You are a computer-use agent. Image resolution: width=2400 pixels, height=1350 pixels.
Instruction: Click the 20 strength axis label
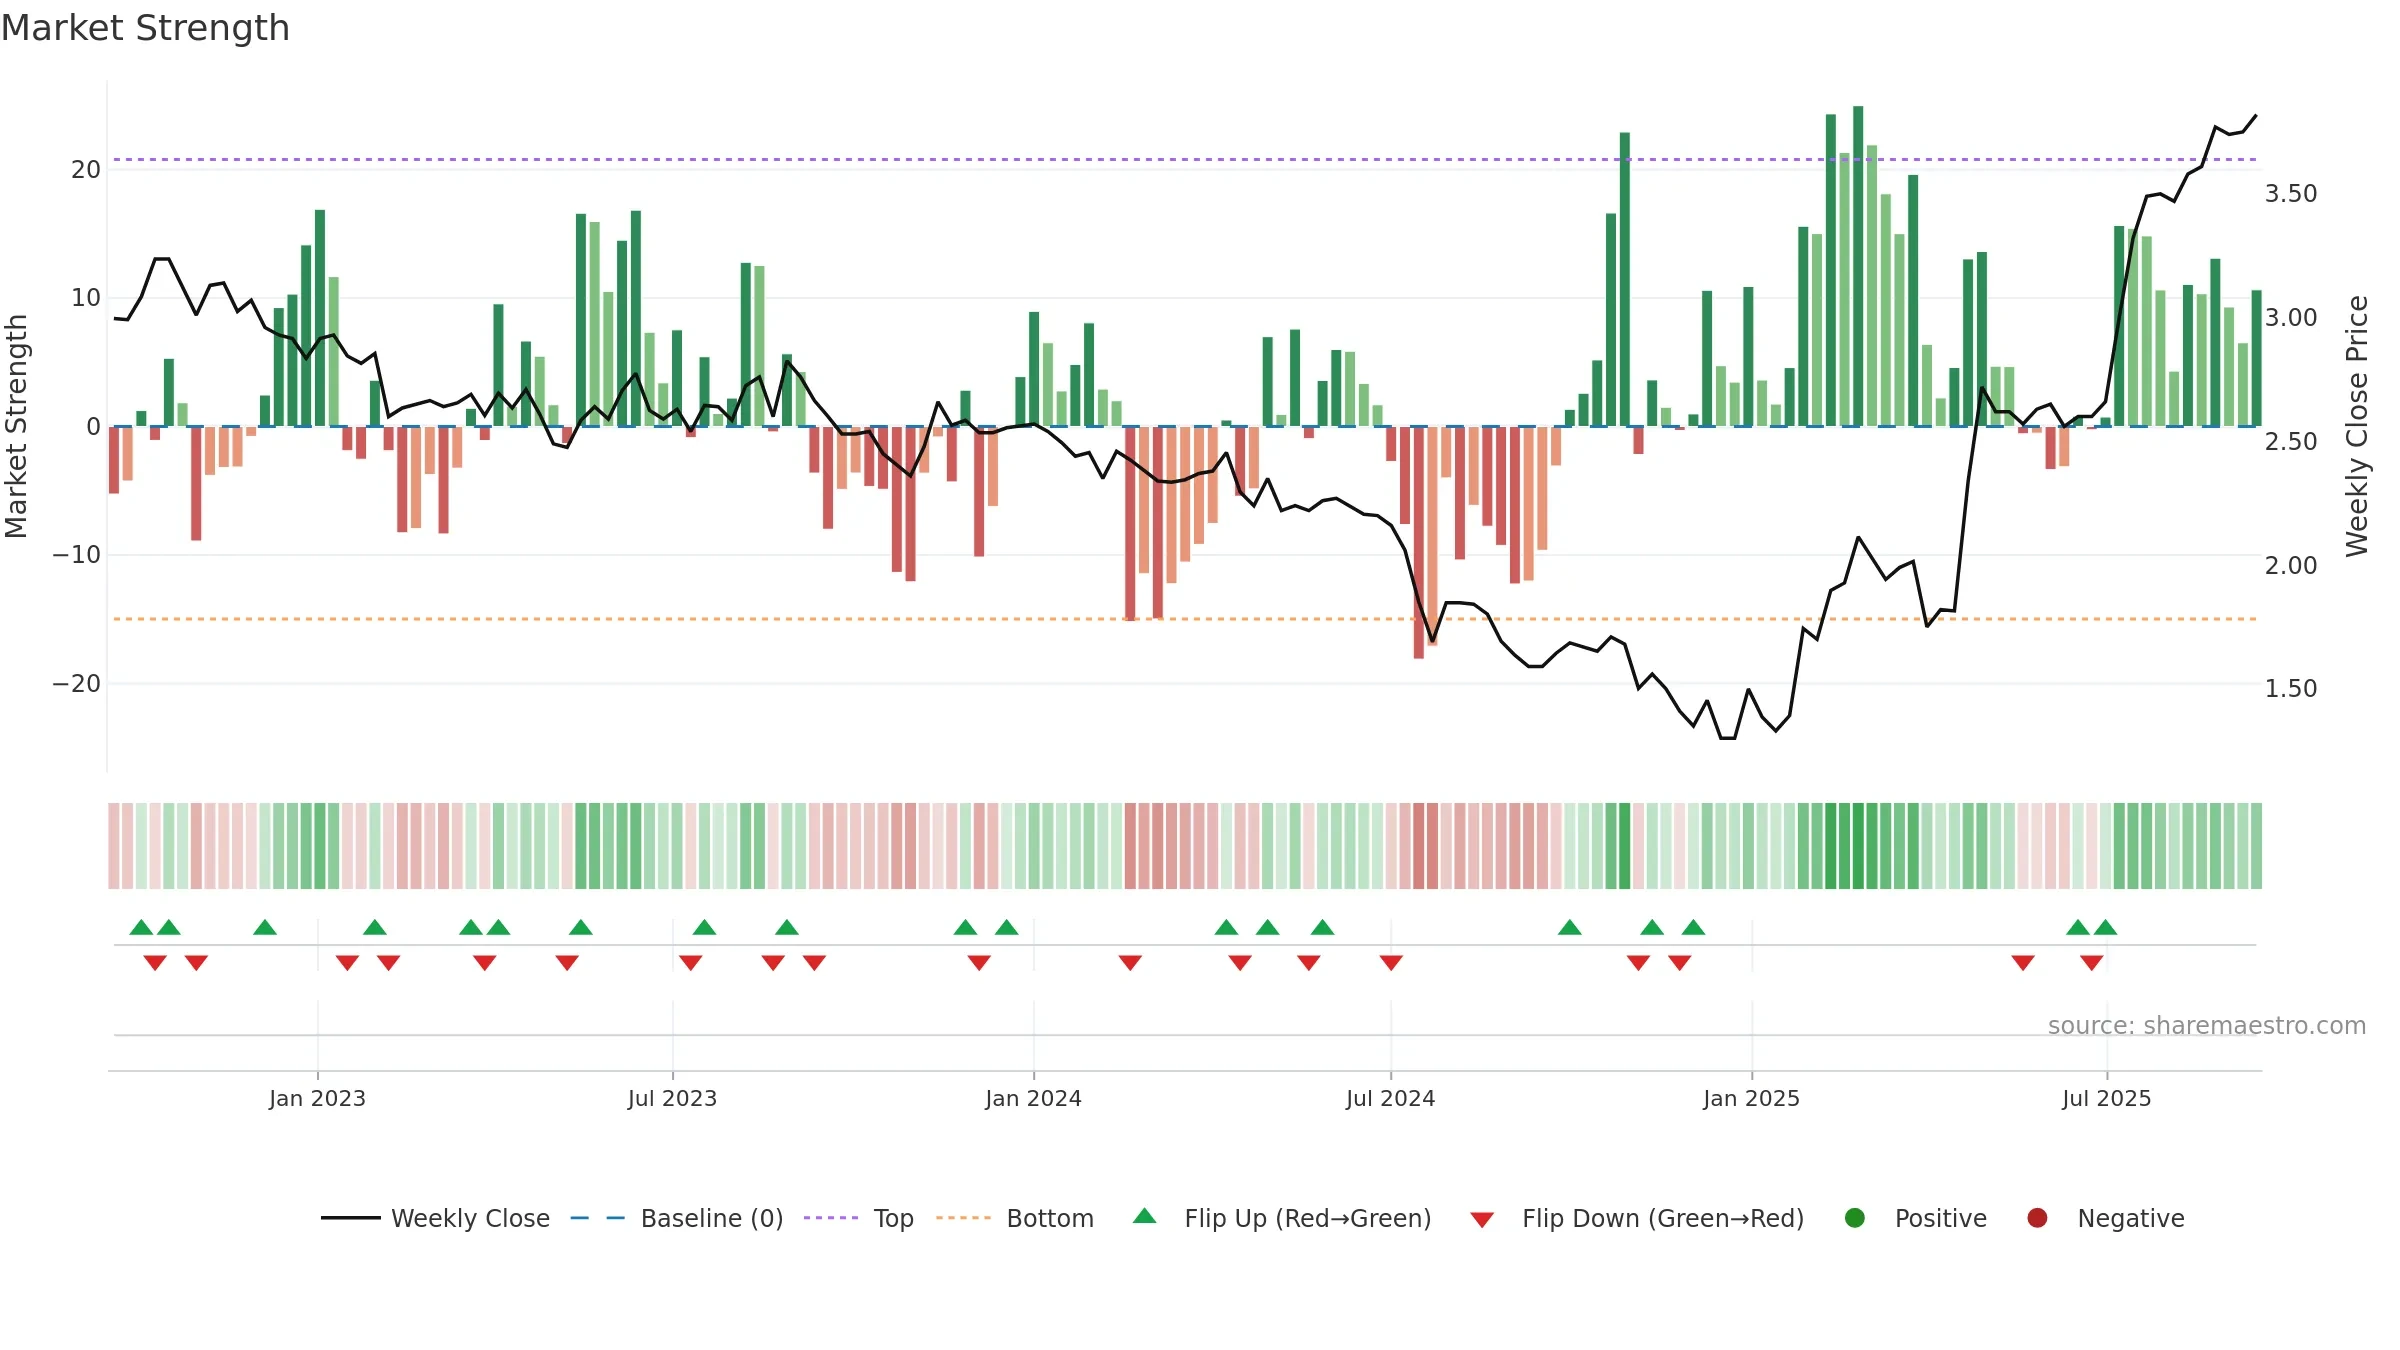[x=86, y=169]
